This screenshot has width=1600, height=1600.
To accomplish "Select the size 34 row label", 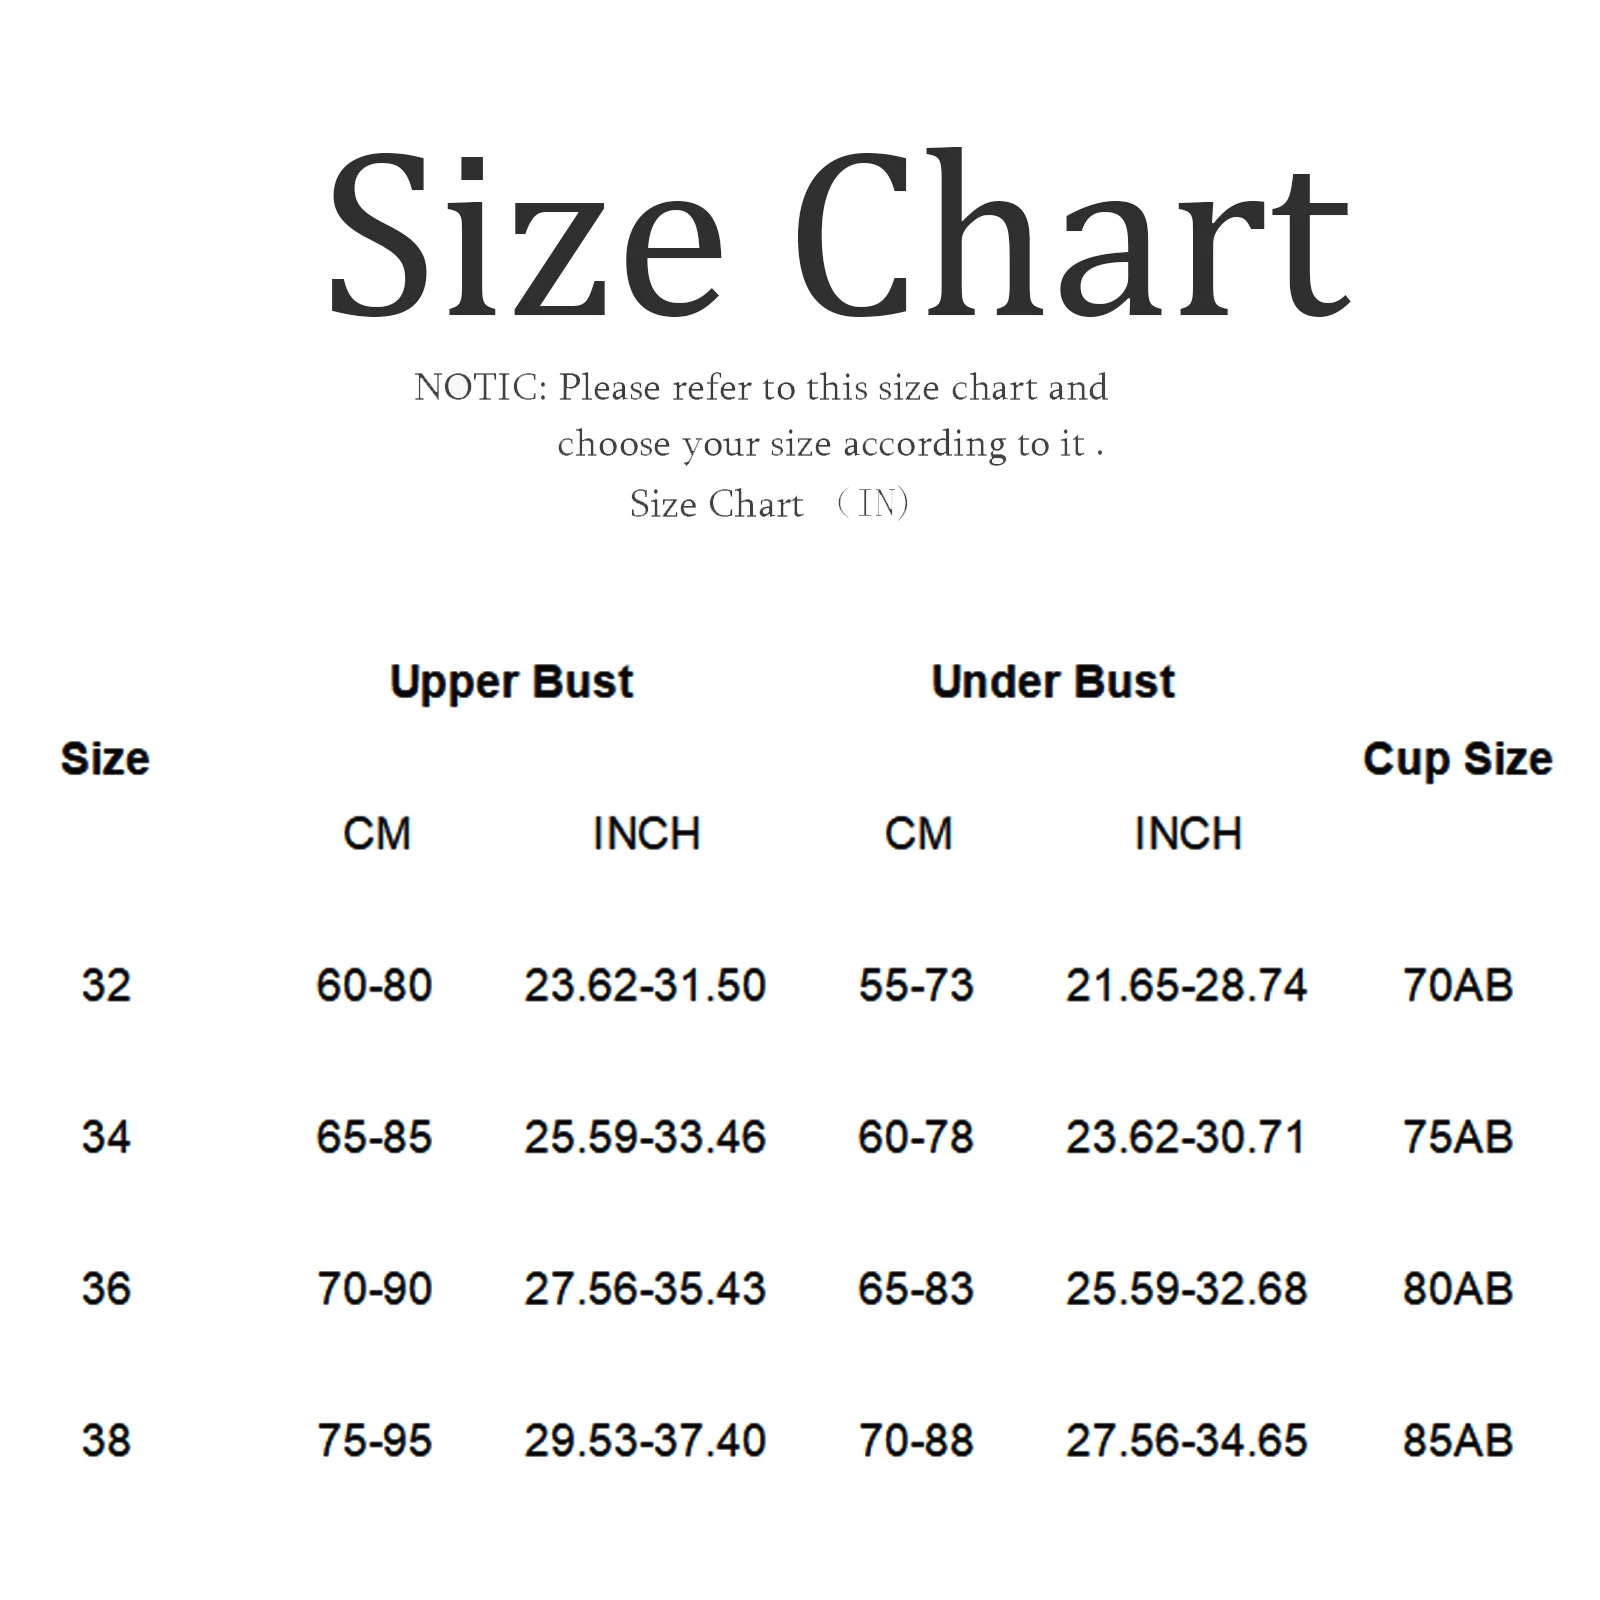I will [x=106, y=1138].
